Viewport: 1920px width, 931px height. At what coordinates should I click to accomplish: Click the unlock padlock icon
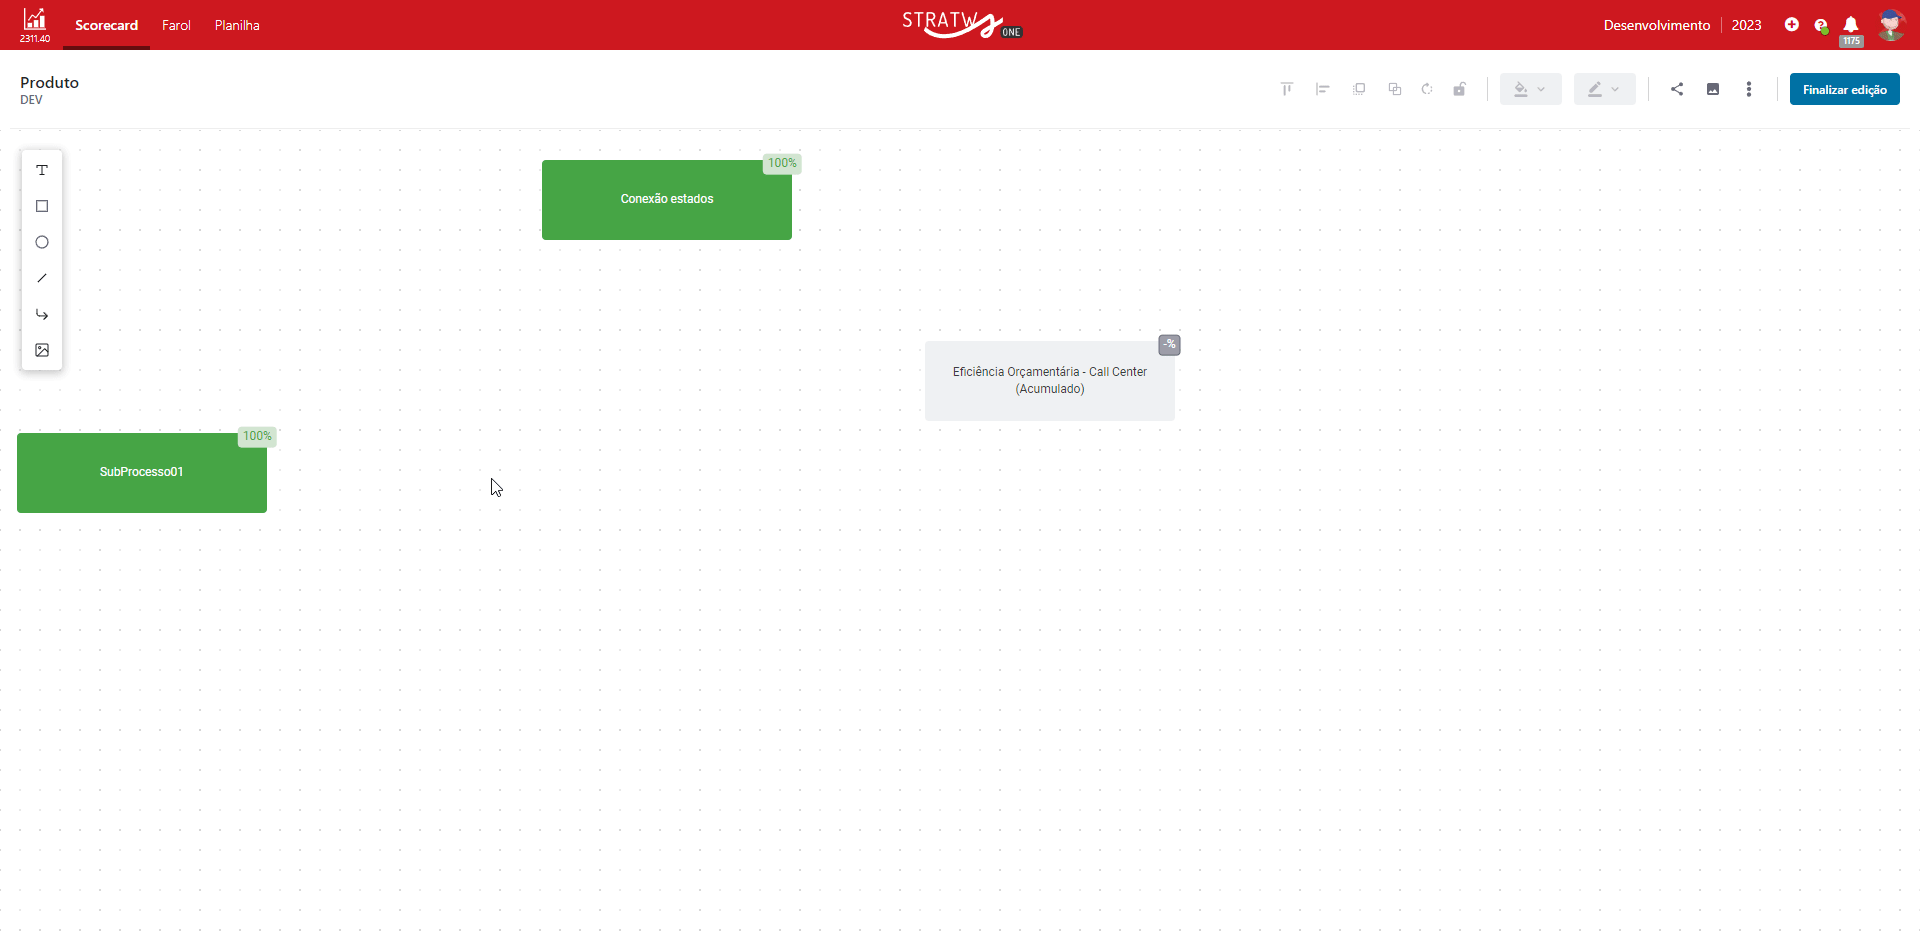1460,89
